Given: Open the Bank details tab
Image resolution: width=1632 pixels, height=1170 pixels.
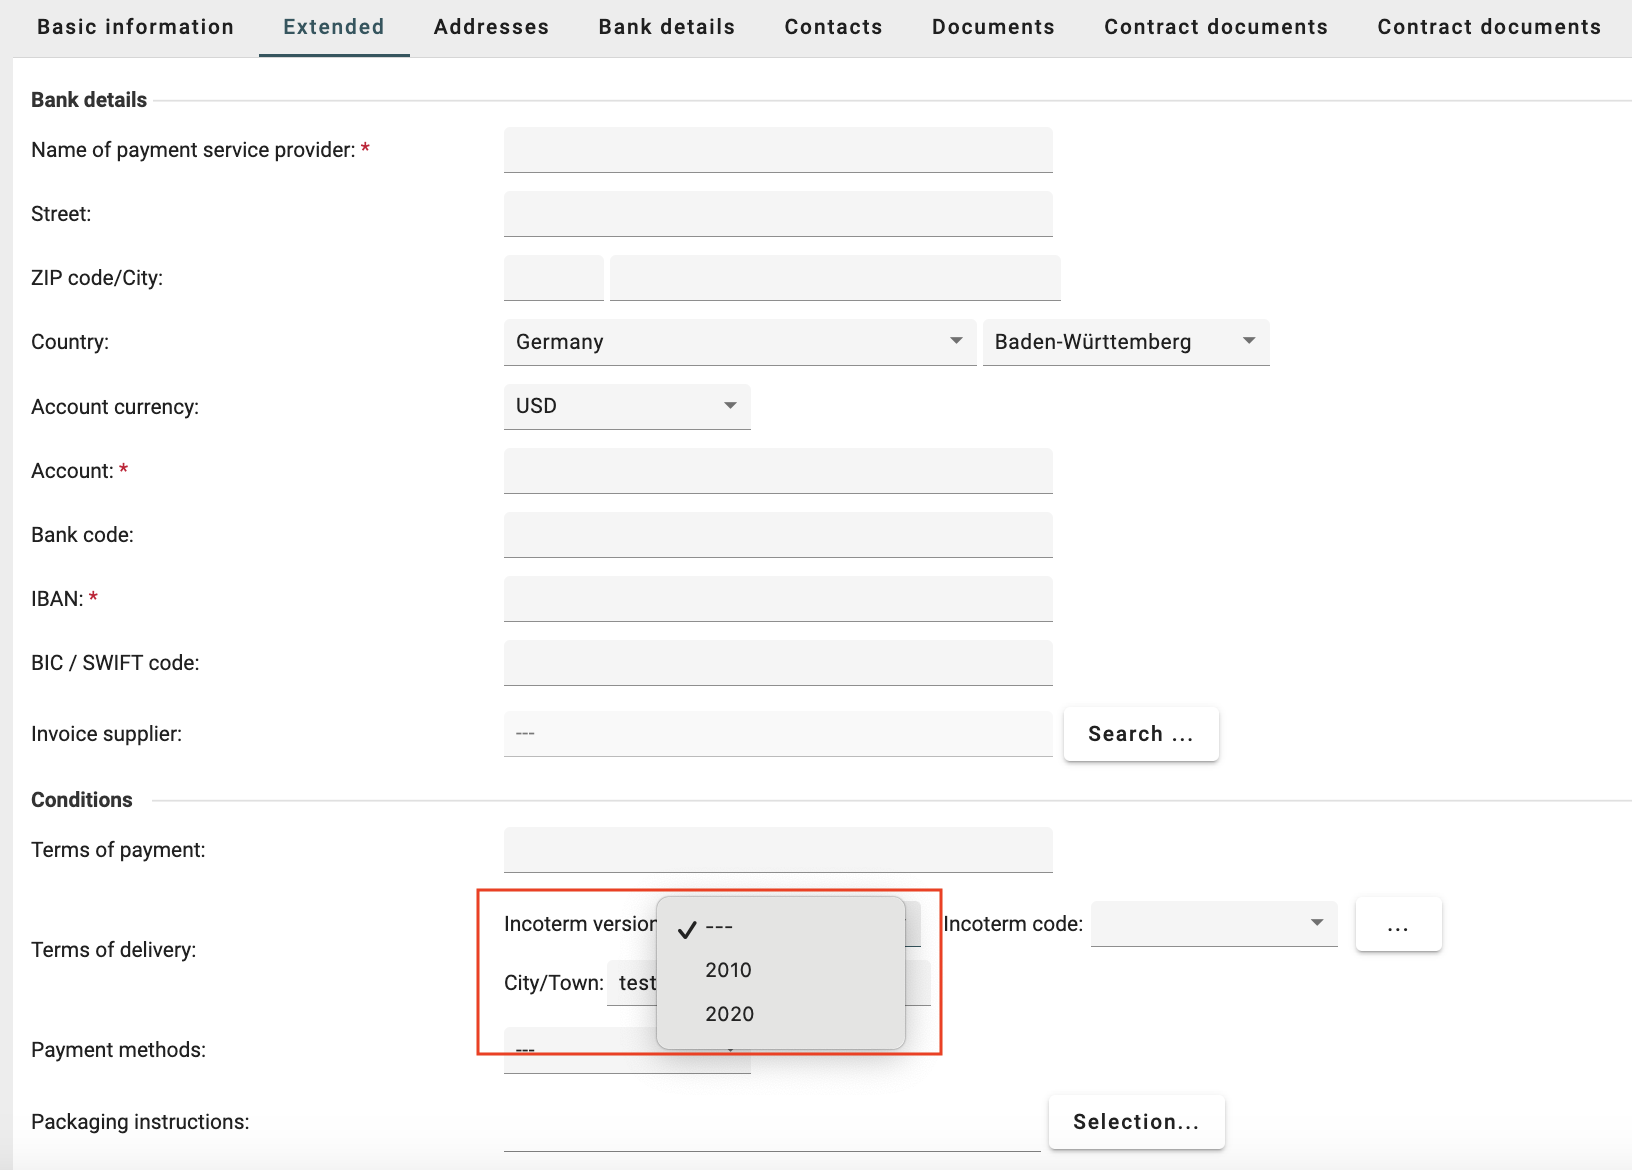Looking at the screenshot, I should 666,27.
